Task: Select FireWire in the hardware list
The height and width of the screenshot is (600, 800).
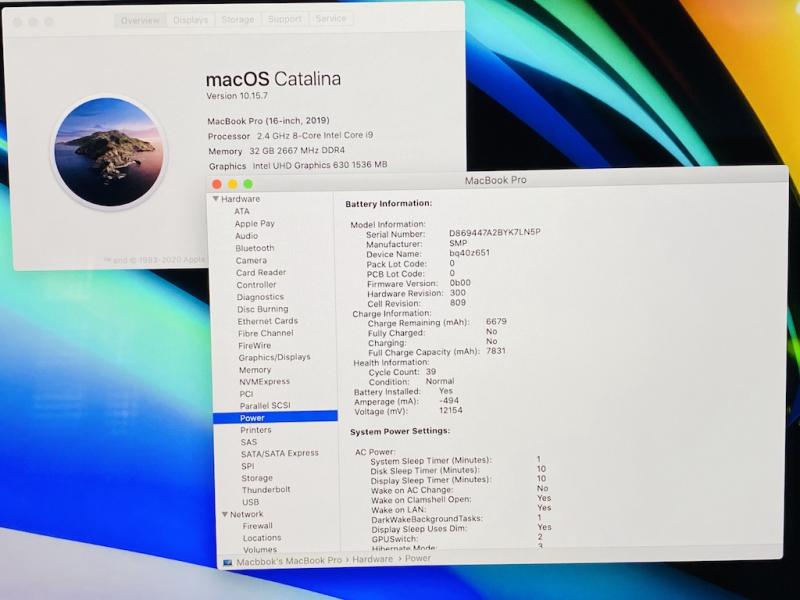Action: point(255,345)
